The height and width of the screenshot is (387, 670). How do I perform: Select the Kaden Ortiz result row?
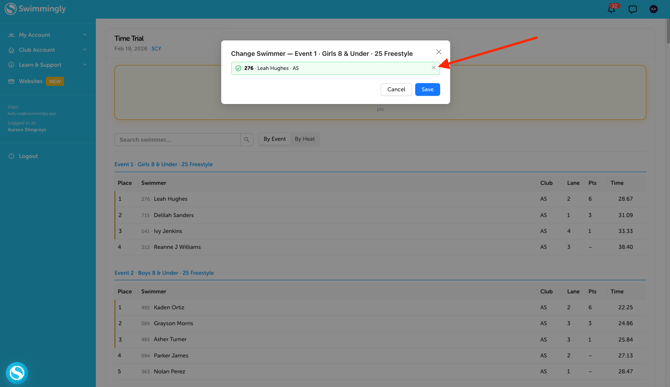[380, 307]
